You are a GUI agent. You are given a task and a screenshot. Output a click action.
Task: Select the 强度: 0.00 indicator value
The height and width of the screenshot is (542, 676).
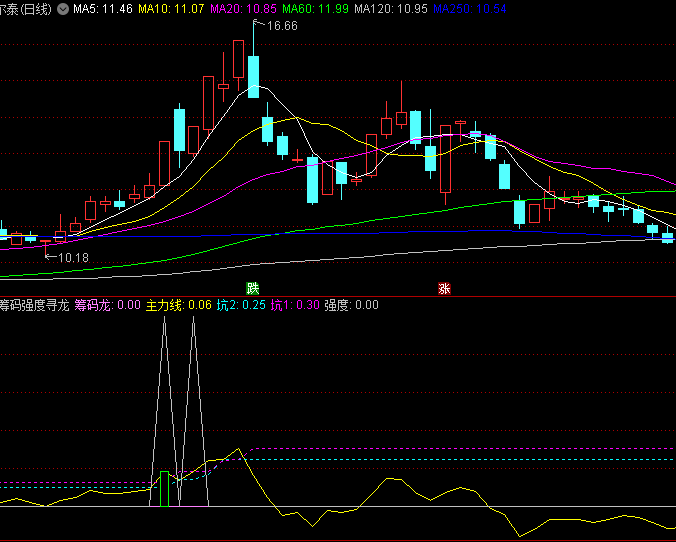(351, 305)
